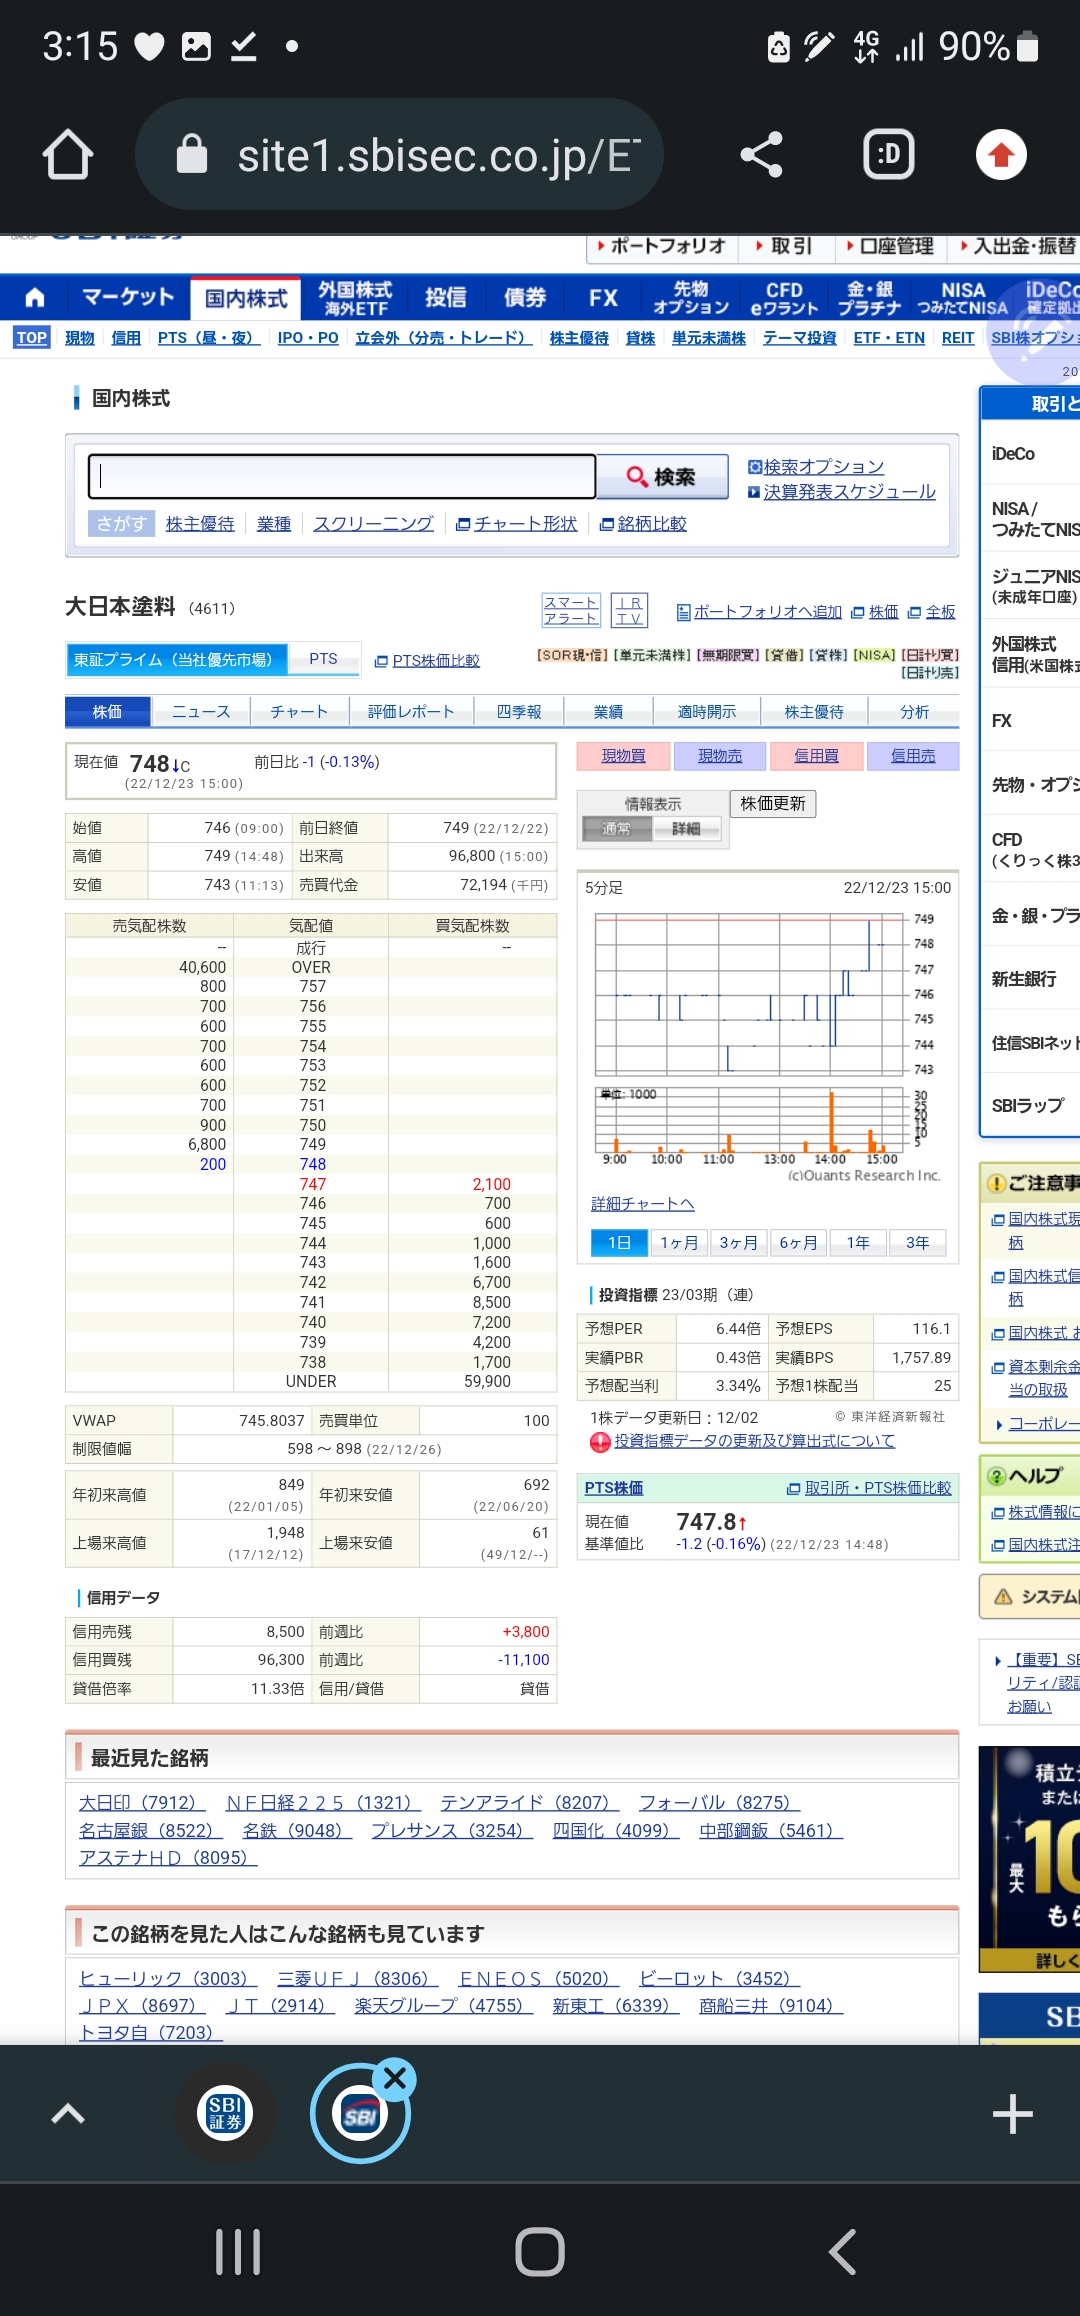
Task: Open the 国内株式 menu tab
Action: coord(246,298)
